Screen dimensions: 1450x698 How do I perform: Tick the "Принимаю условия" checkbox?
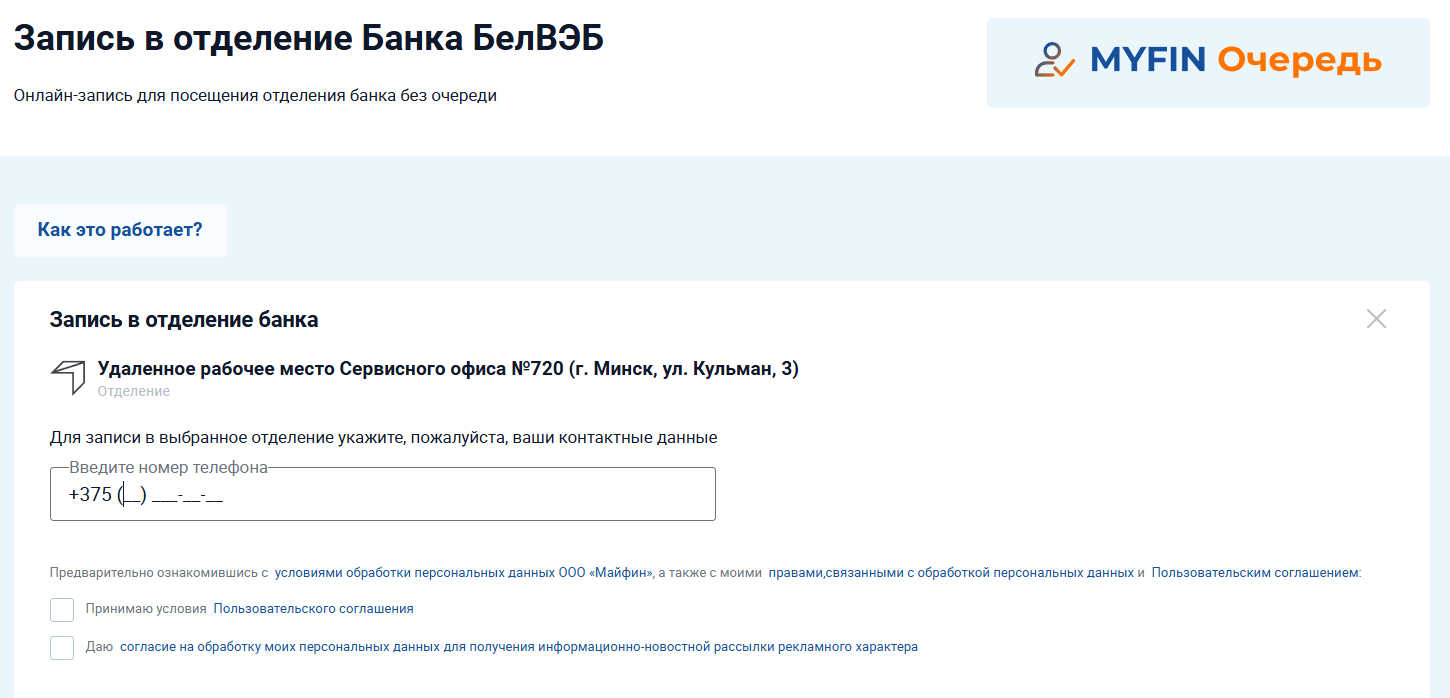(x=62, y=609)
